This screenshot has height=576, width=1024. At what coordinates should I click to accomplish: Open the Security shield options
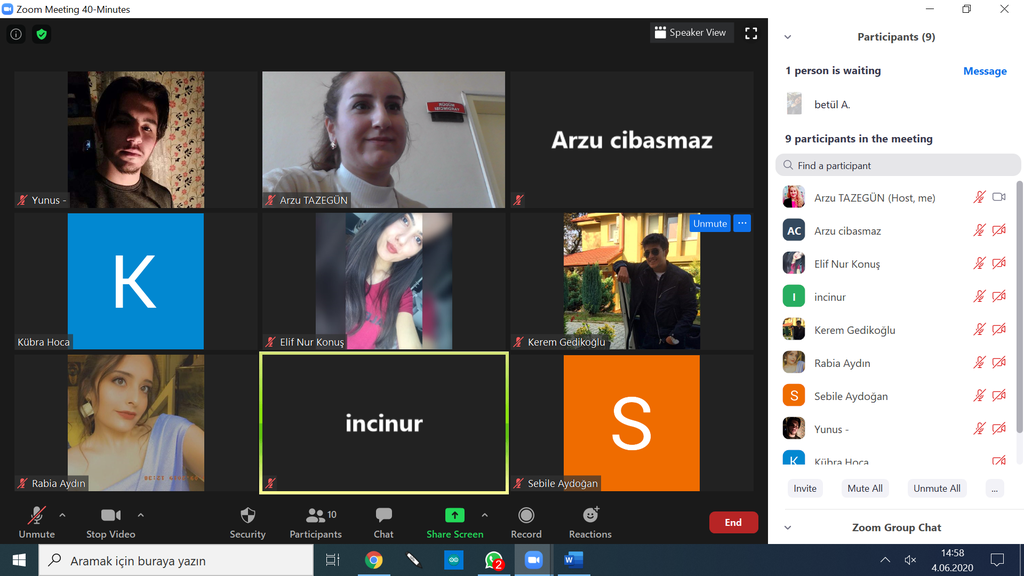[x=247, y=521]
